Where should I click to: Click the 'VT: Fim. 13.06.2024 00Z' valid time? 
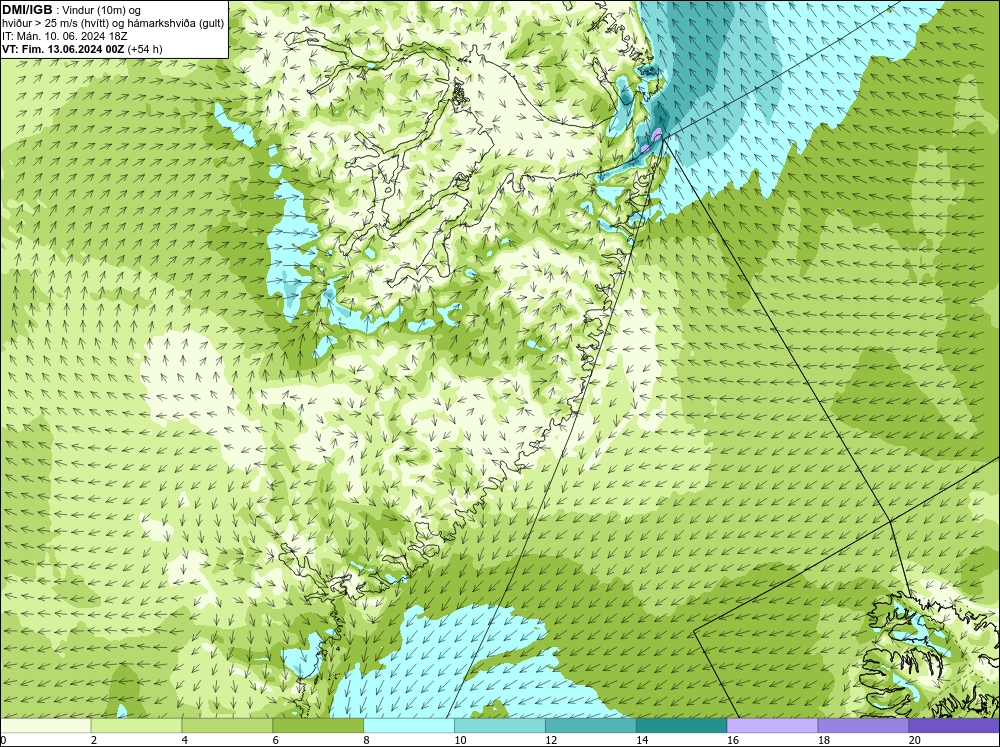(x=64, y=49)
